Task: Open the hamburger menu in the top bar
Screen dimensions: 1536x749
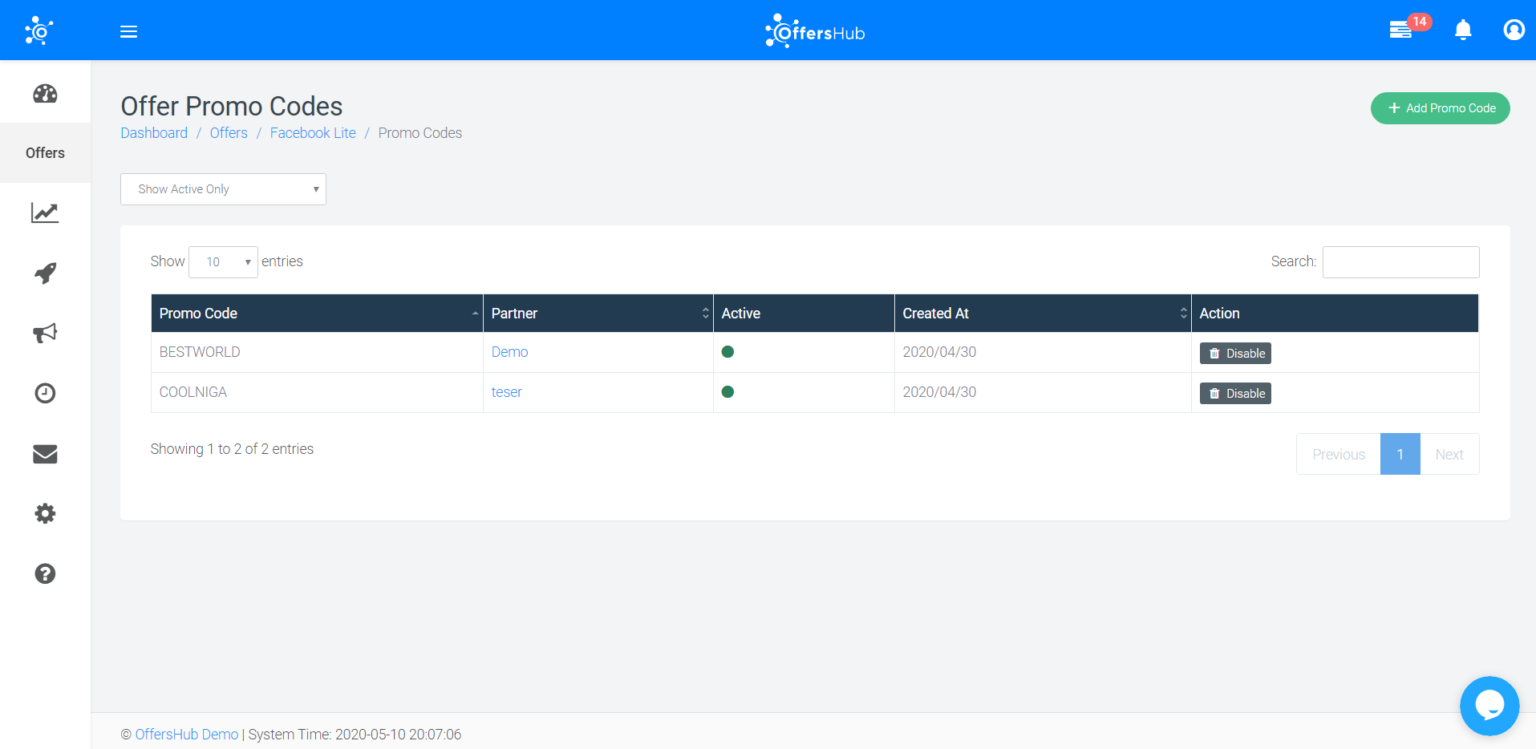Action: coord(128,31)
